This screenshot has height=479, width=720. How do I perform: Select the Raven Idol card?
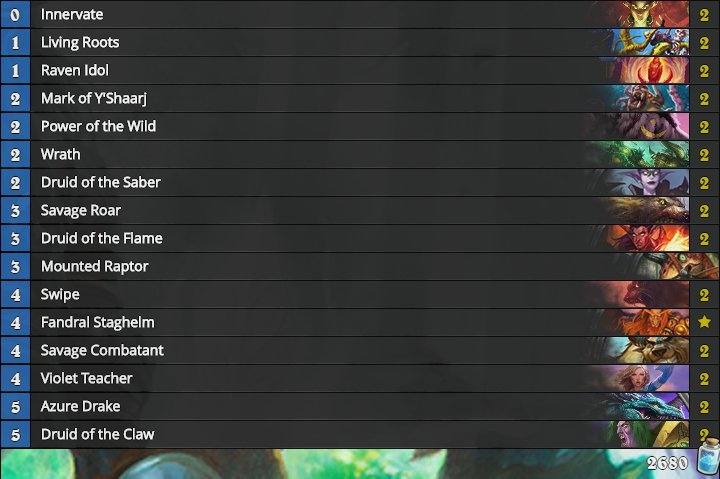[300, 70]
